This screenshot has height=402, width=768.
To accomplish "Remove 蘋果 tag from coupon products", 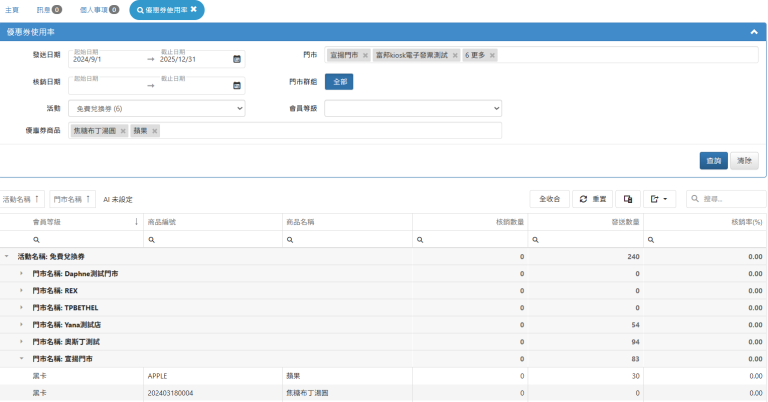I will click(x=154, y=131).
